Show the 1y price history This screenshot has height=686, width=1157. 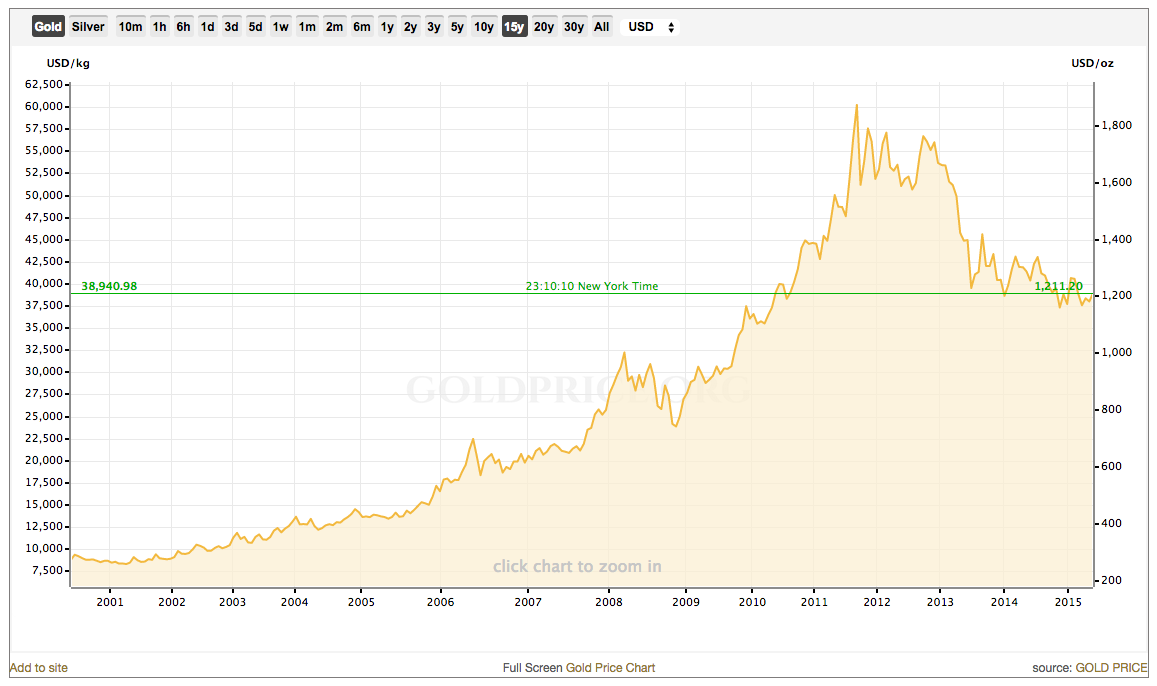tap(386, 27)
